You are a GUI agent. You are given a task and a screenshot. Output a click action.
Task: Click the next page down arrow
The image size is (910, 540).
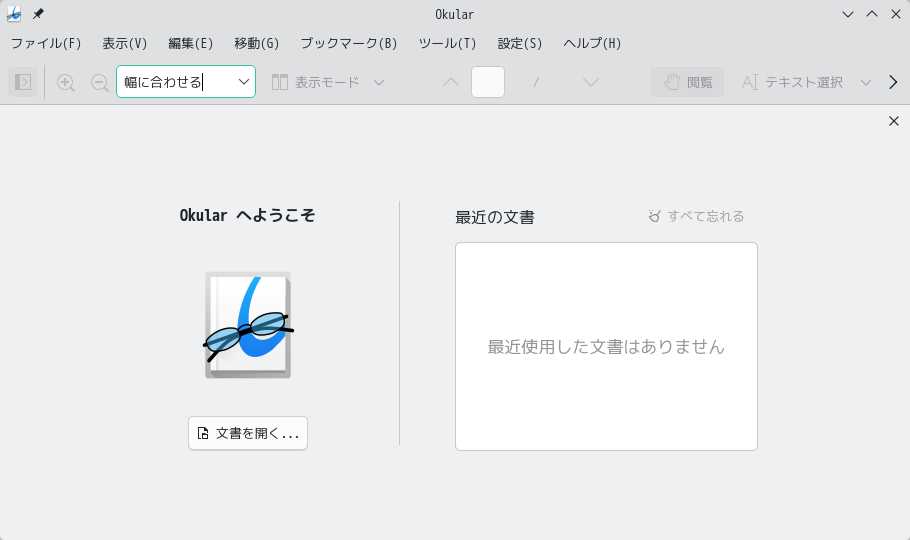[x=591, y=82]
